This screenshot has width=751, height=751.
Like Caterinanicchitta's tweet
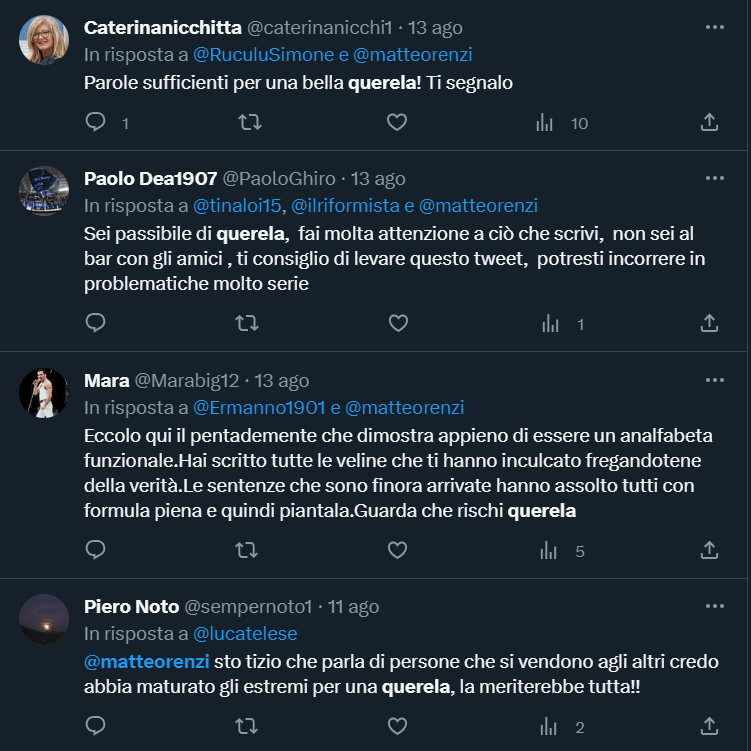click(397, 122)
